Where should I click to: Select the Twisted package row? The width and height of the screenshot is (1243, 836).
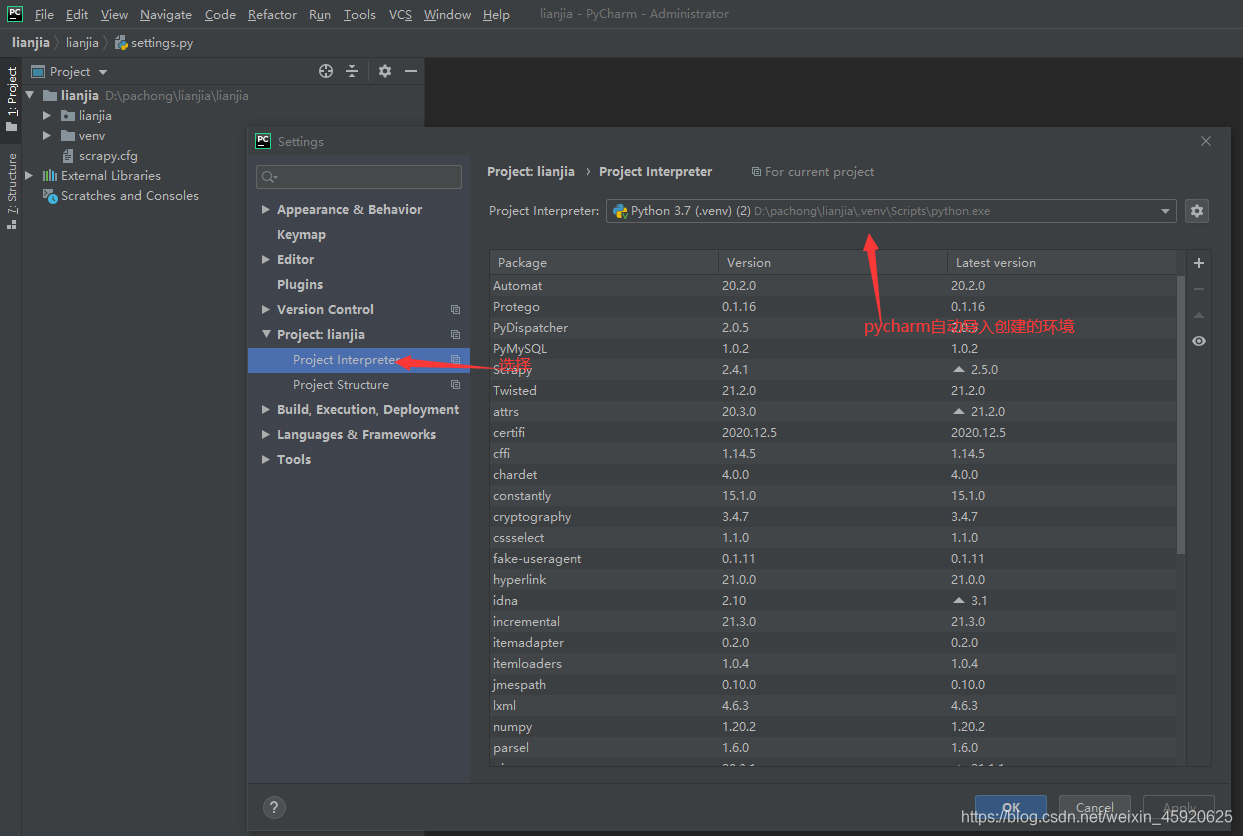pos(833,391)
